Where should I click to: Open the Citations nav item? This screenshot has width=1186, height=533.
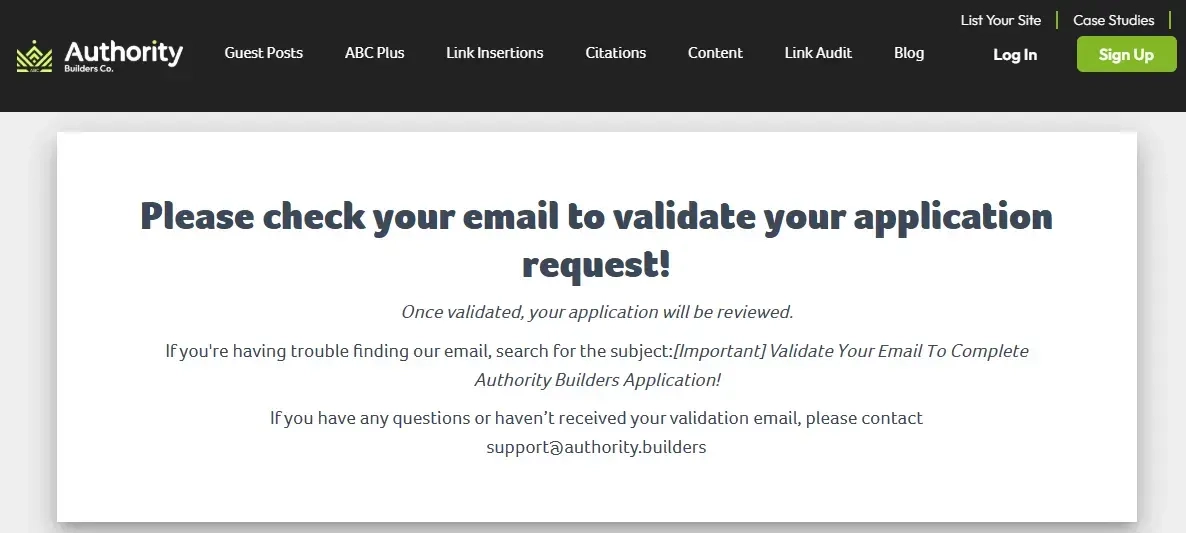(615, 53)
